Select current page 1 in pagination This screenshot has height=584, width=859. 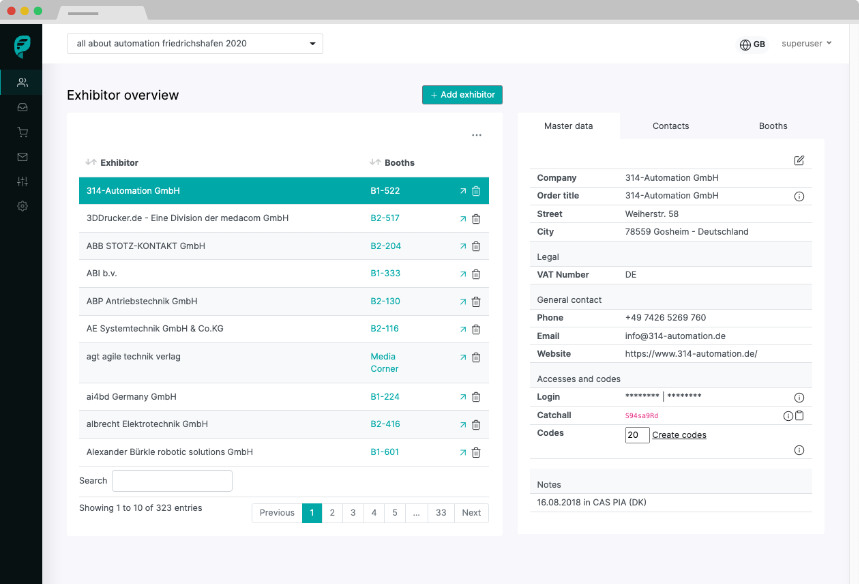tap(312, 513)
